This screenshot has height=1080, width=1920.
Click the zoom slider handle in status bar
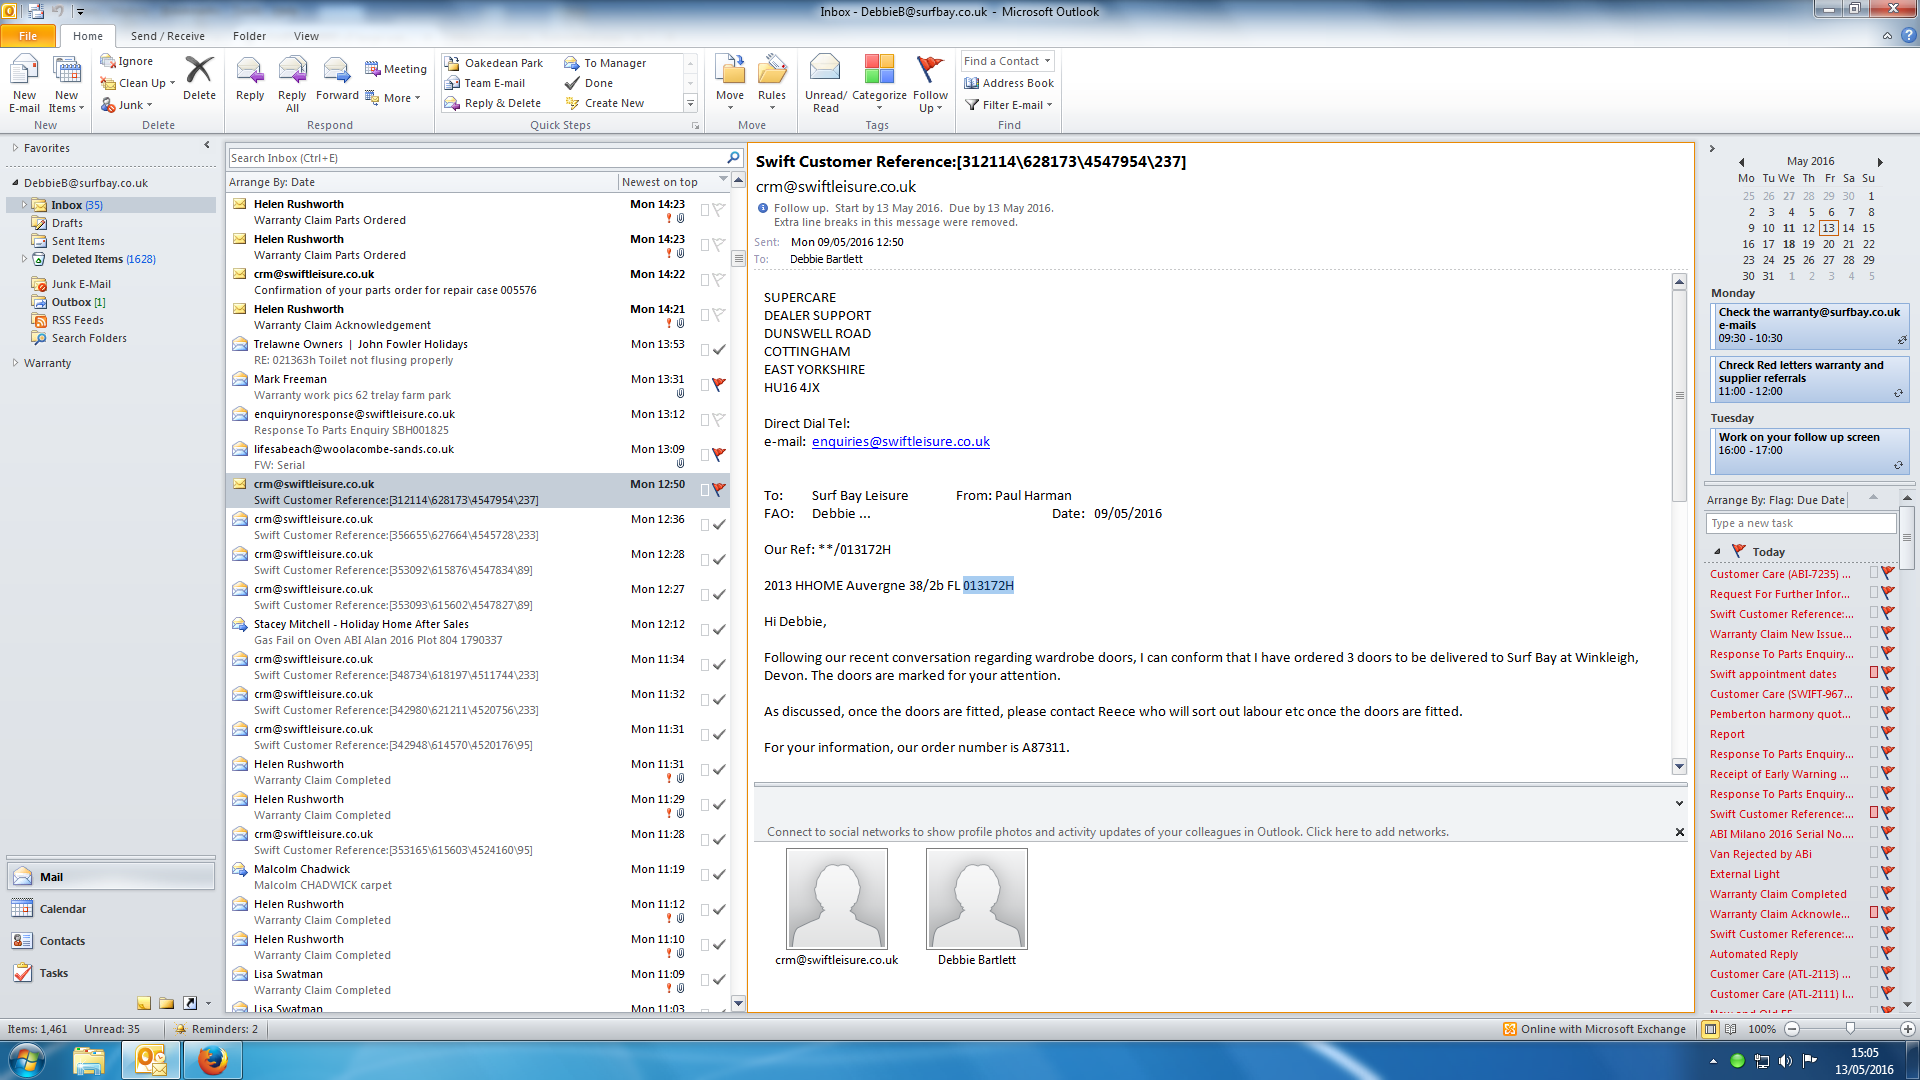pos(1850,1028)
